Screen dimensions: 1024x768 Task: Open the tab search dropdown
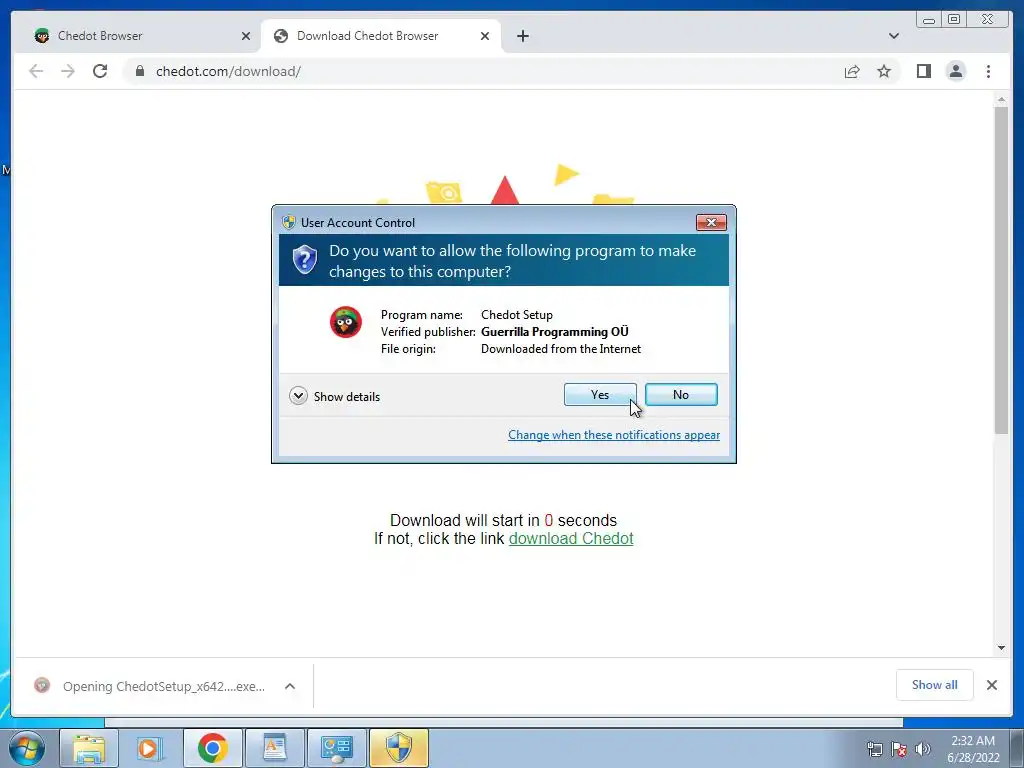(893, 36)
